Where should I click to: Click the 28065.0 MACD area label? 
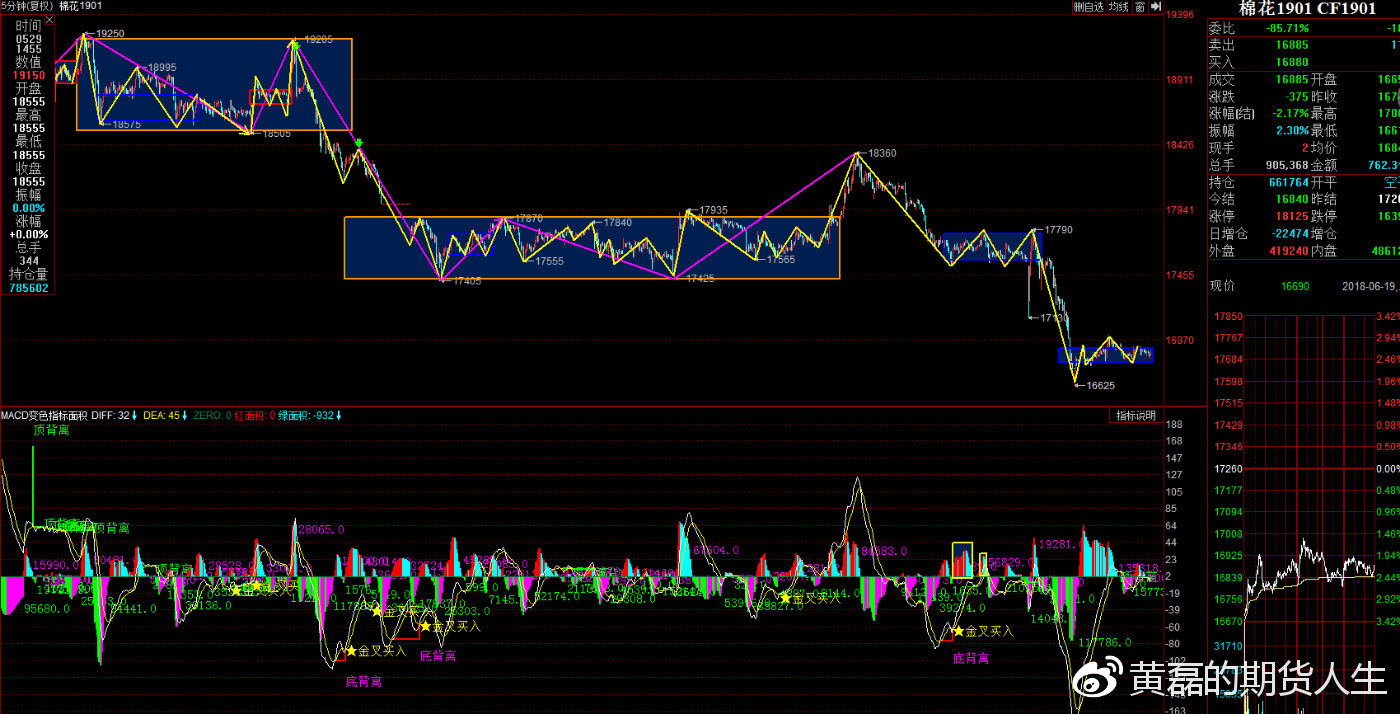click(x=321, y=529)
